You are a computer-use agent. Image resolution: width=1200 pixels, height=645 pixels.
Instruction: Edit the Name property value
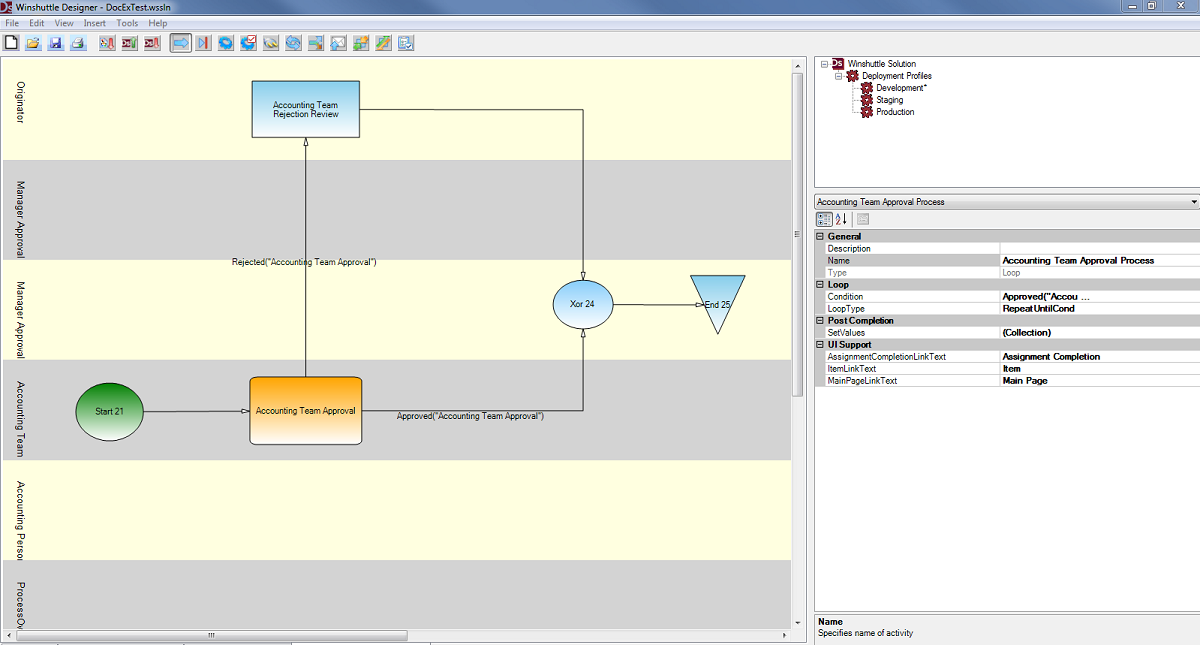1100,261
